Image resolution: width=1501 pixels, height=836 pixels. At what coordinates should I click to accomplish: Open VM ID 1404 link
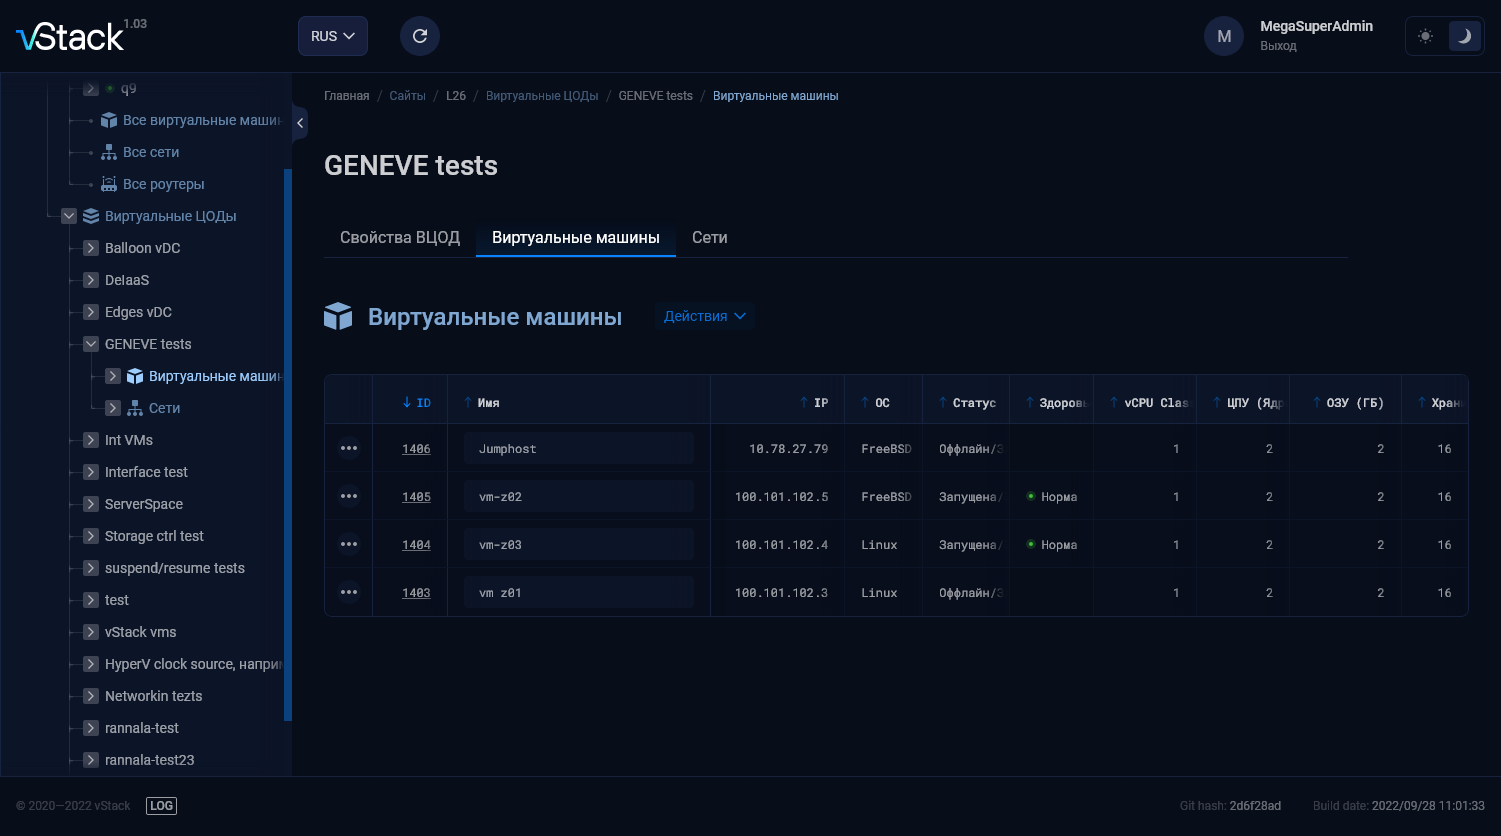click(x=416, y=545)
